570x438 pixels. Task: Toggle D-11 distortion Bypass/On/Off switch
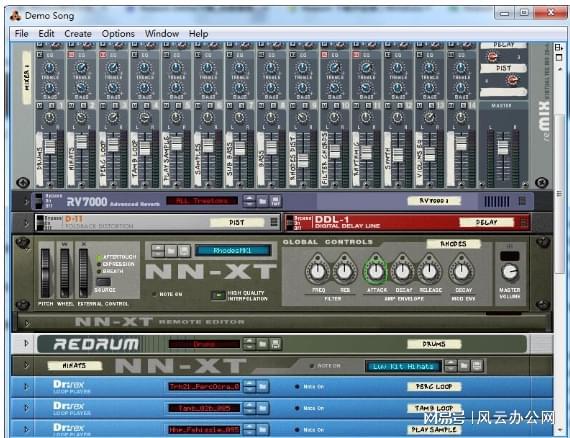click(40, 222)
